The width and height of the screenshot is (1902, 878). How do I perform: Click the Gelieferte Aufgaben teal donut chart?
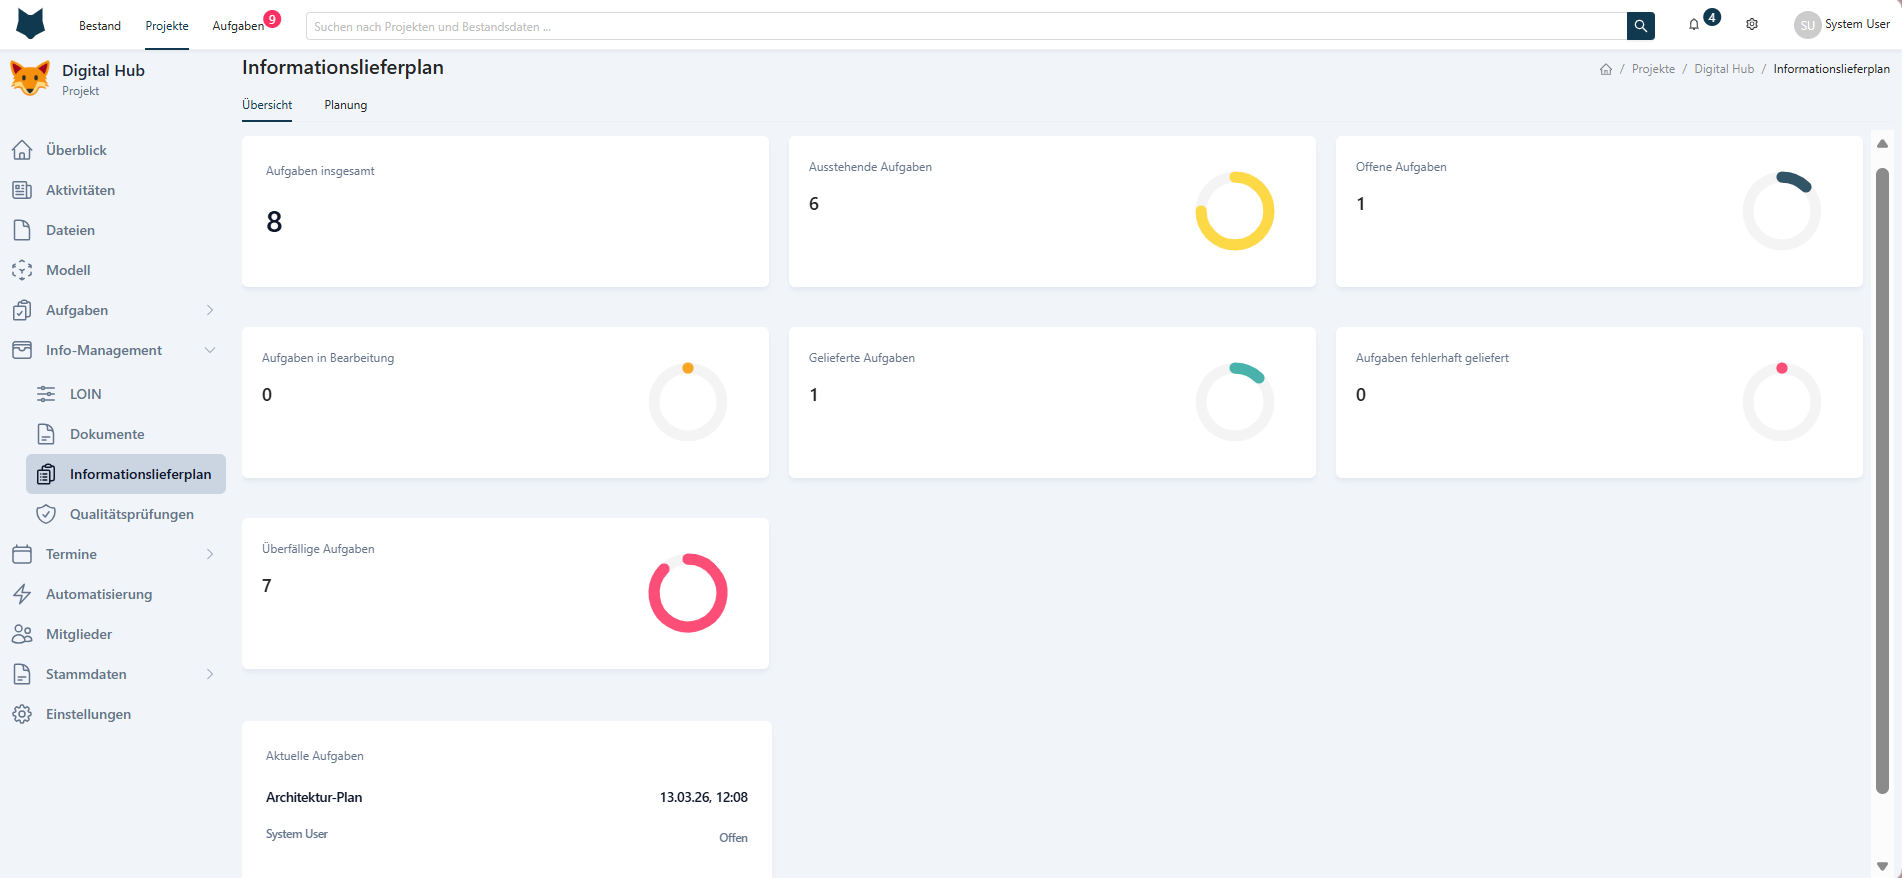pos(1235,402)
